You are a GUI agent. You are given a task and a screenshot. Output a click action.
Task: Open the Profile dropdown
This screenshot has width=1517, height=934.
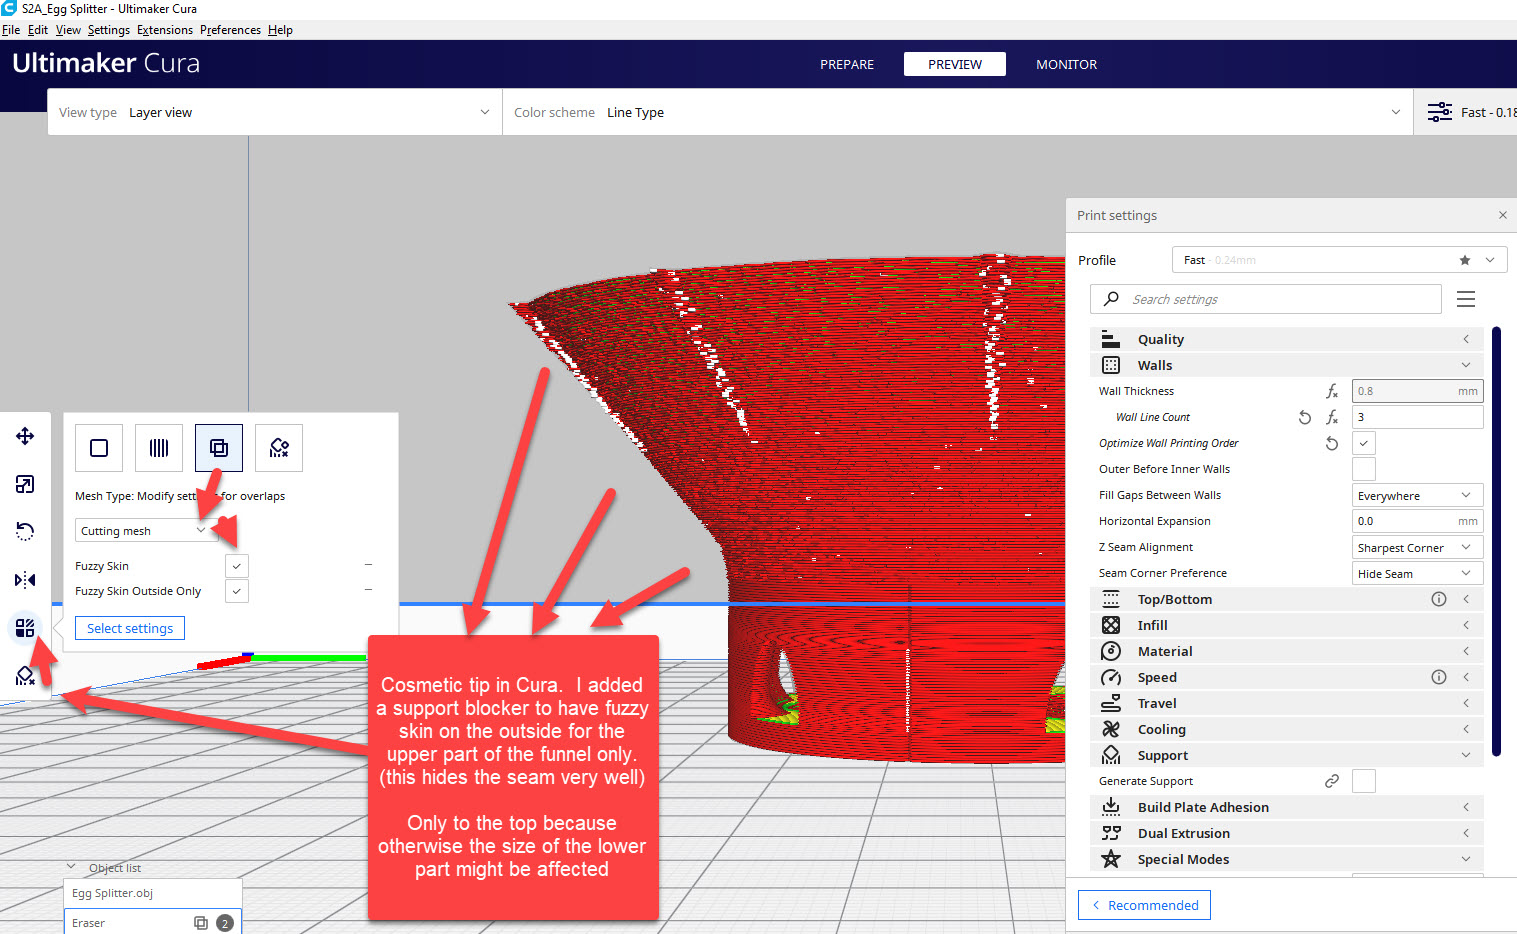point(1339,260)
